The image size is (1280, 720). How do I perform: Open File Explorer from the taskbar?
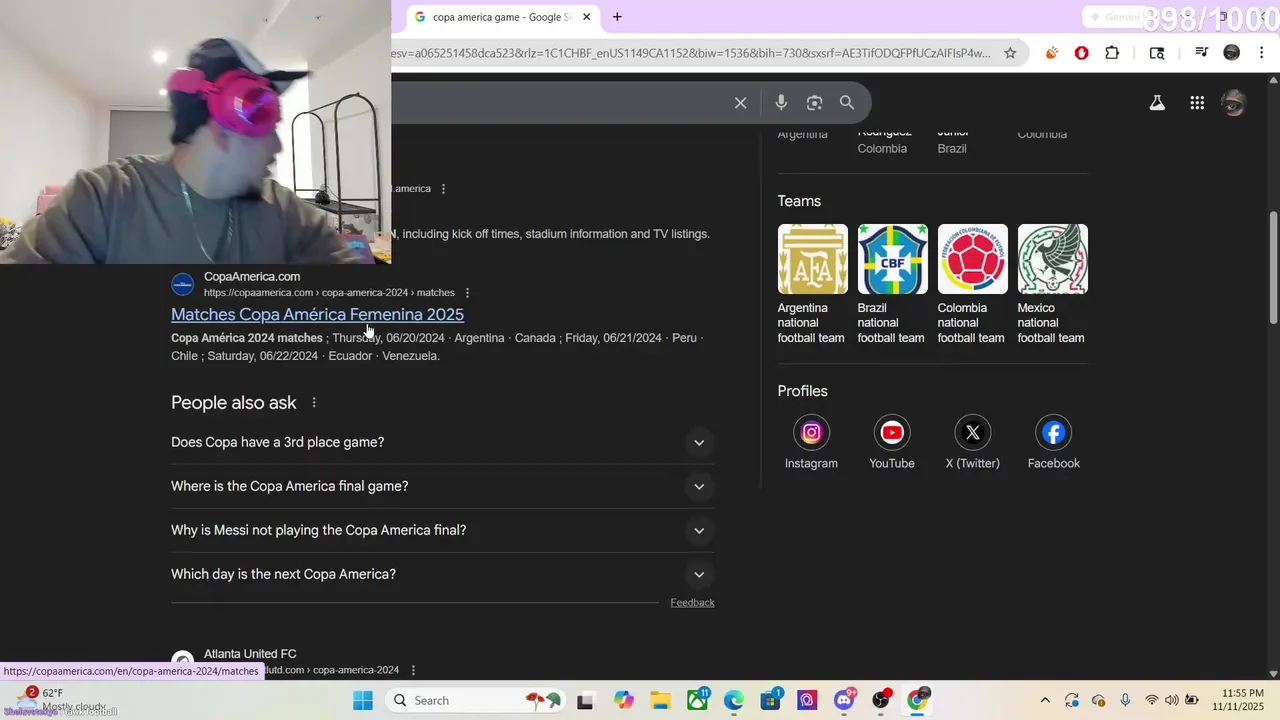click(x=659, y=700)
